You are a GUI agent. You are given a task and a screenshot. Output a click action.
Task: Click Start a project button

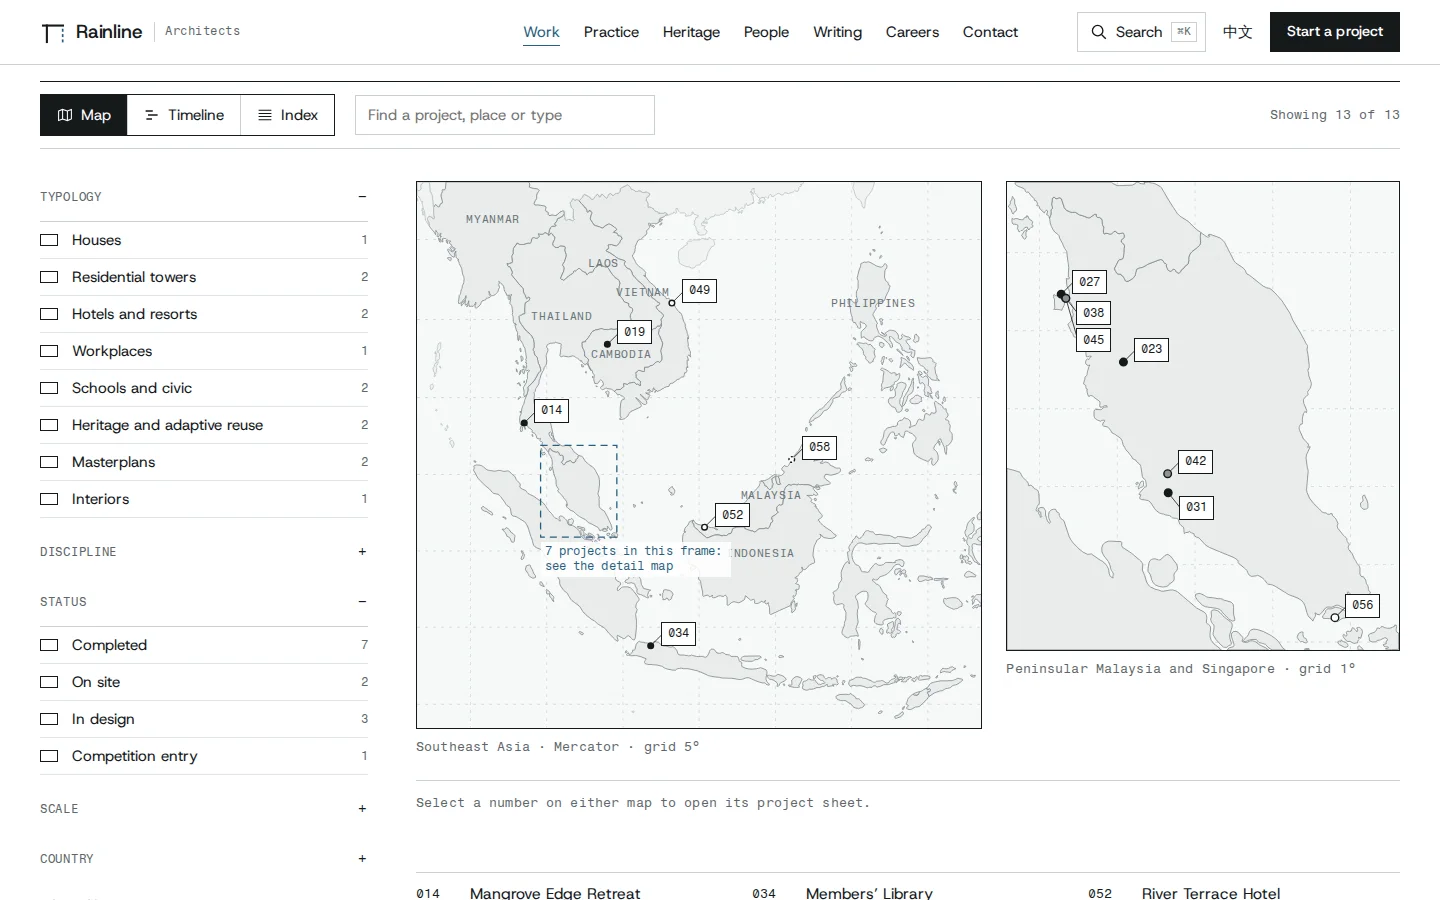pos(1334,32)
